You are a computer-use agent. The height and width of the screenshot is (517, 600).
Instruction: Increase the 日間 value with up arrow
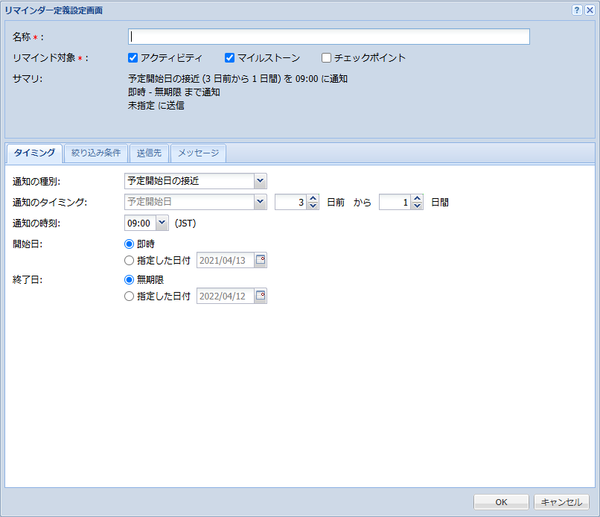point(417,198)
